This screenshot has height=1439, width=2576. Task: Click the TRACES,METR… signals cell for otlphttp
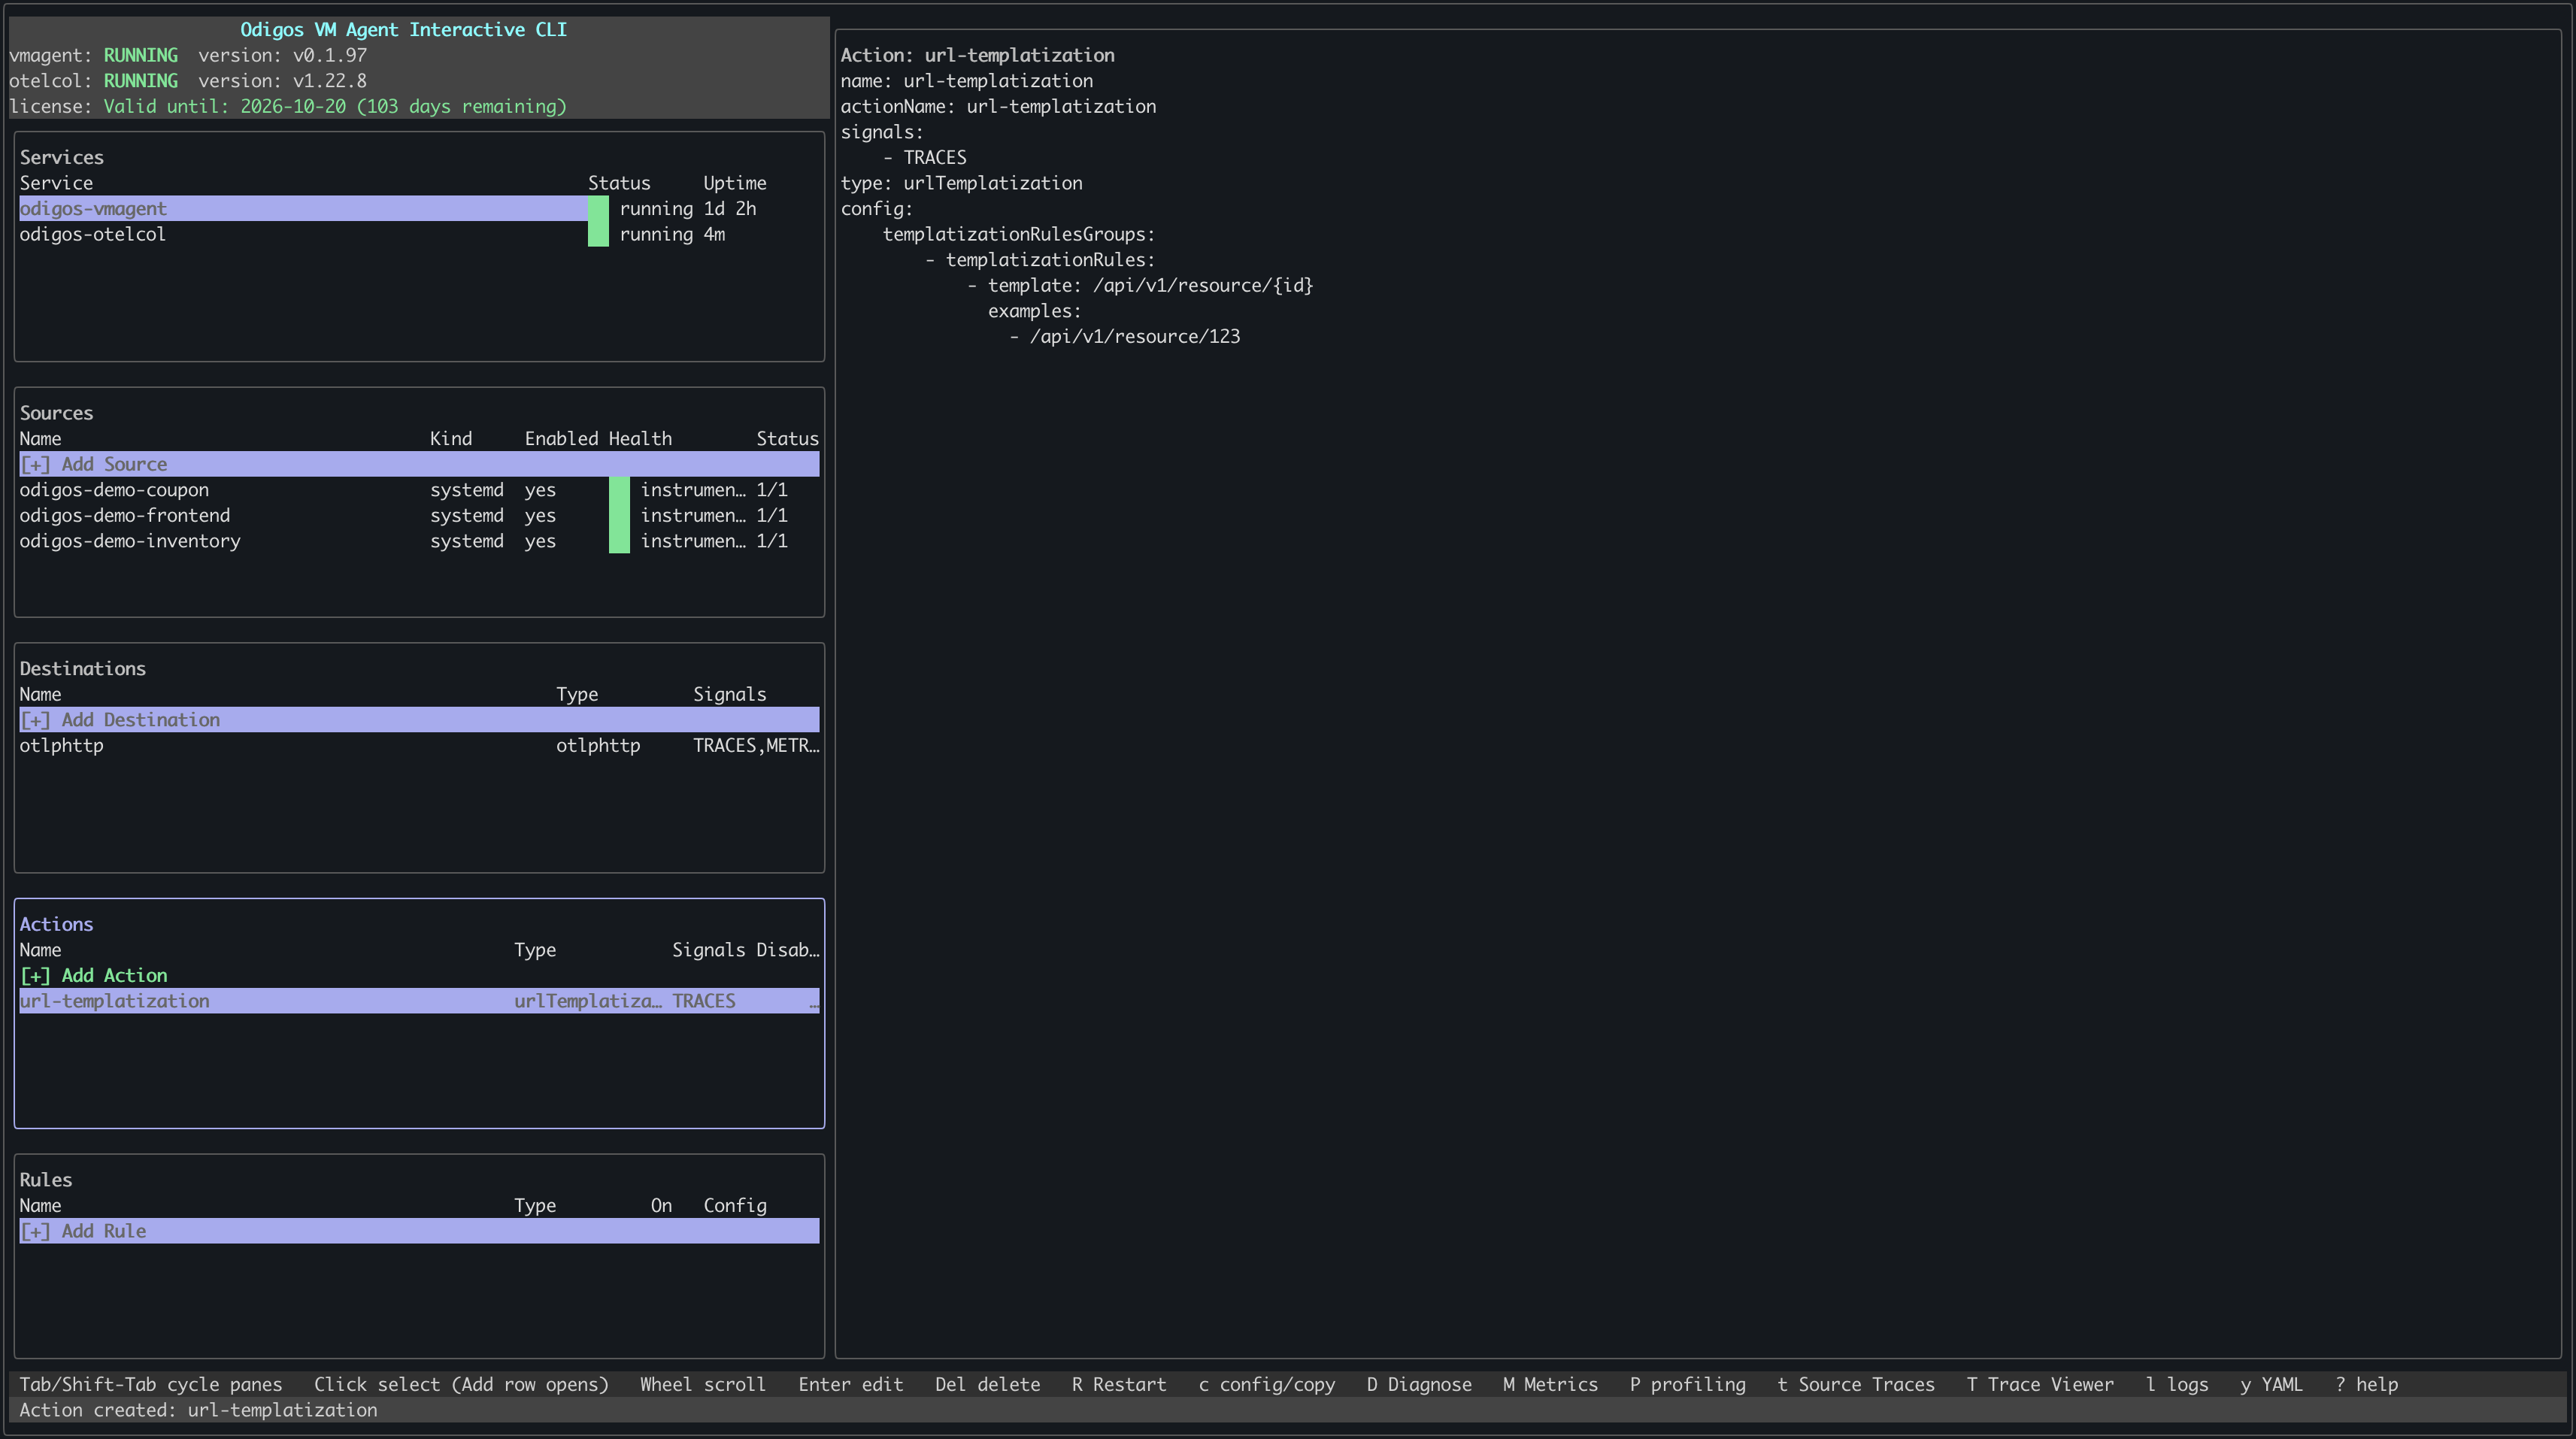pyautogui.click(x=756, y=746)
